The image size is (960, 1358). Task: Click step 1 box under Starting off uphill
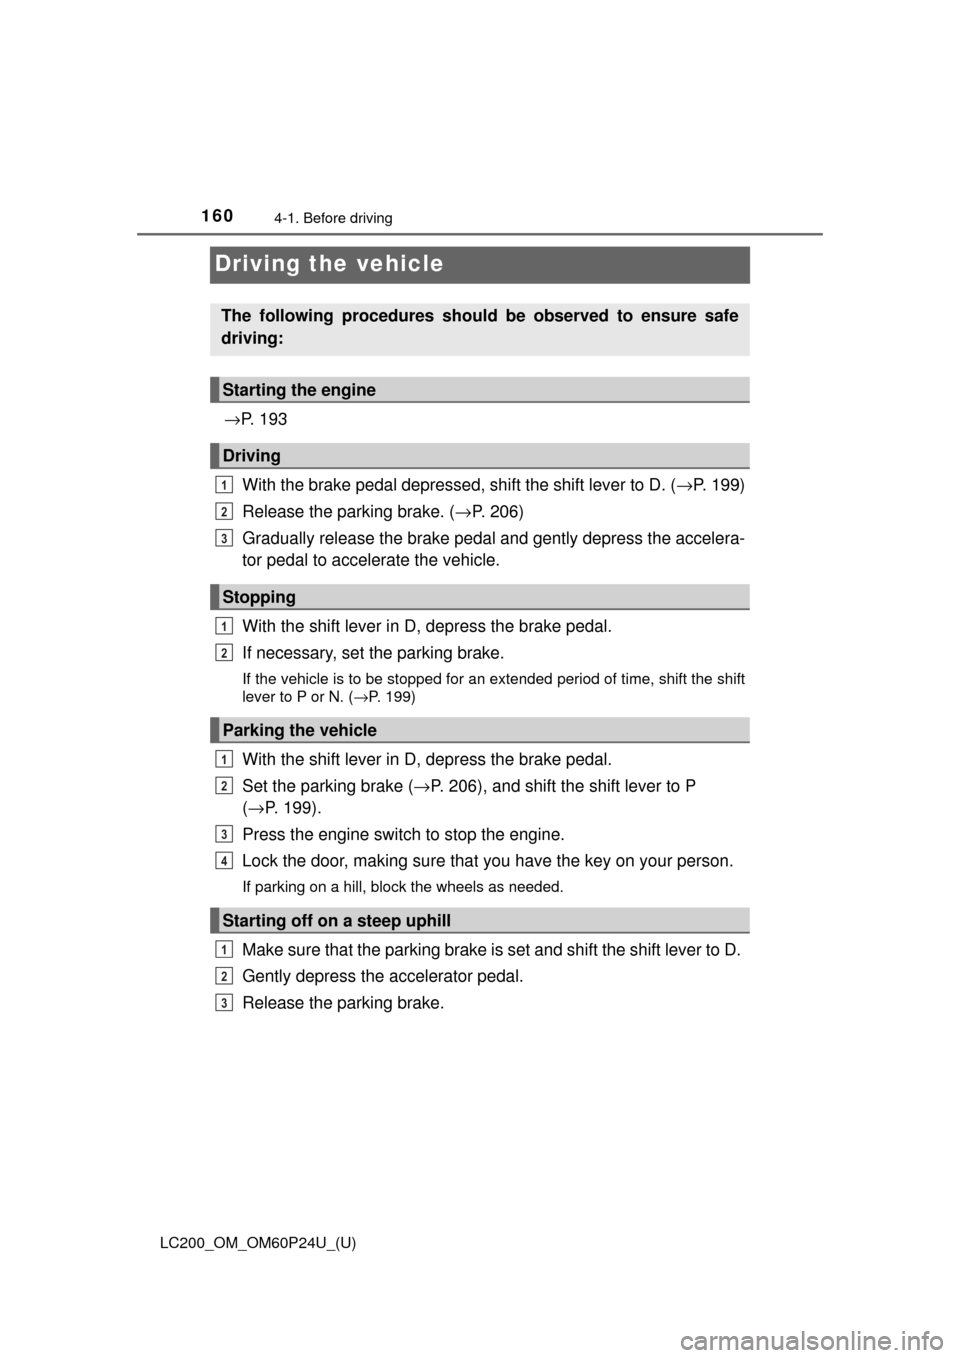point(224,949)
